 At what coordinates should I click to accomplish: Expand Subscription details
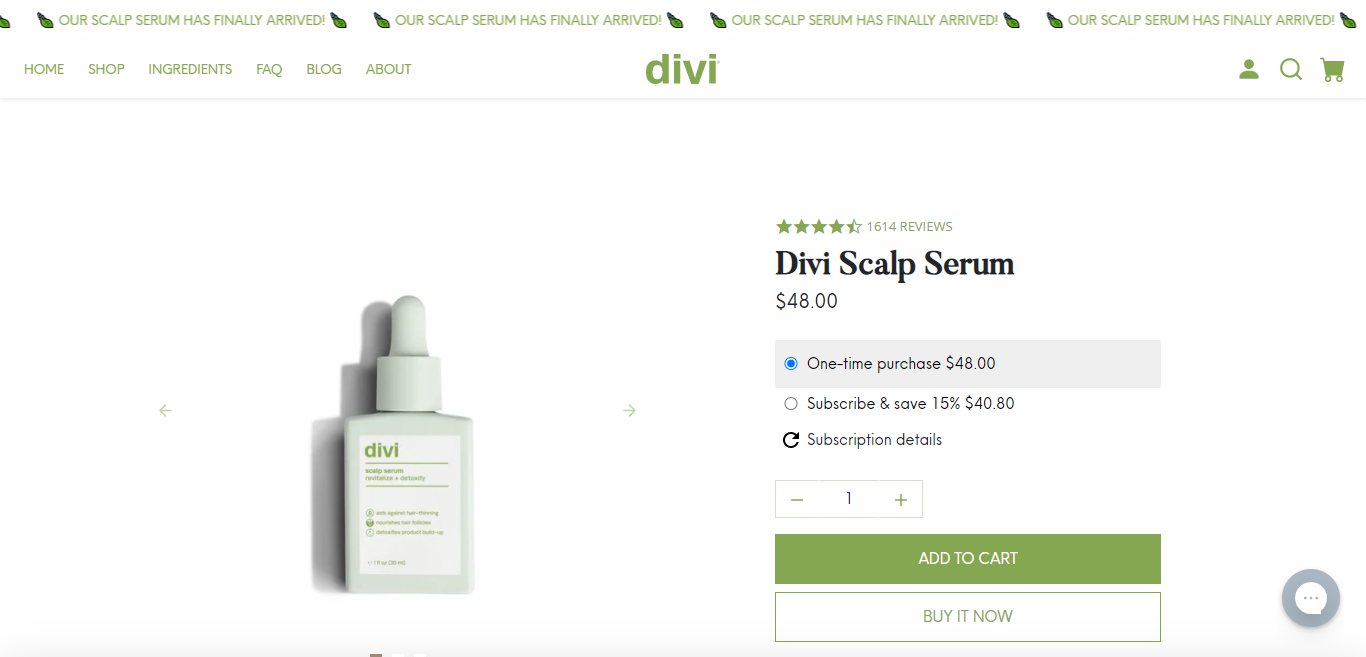point(874,440)
